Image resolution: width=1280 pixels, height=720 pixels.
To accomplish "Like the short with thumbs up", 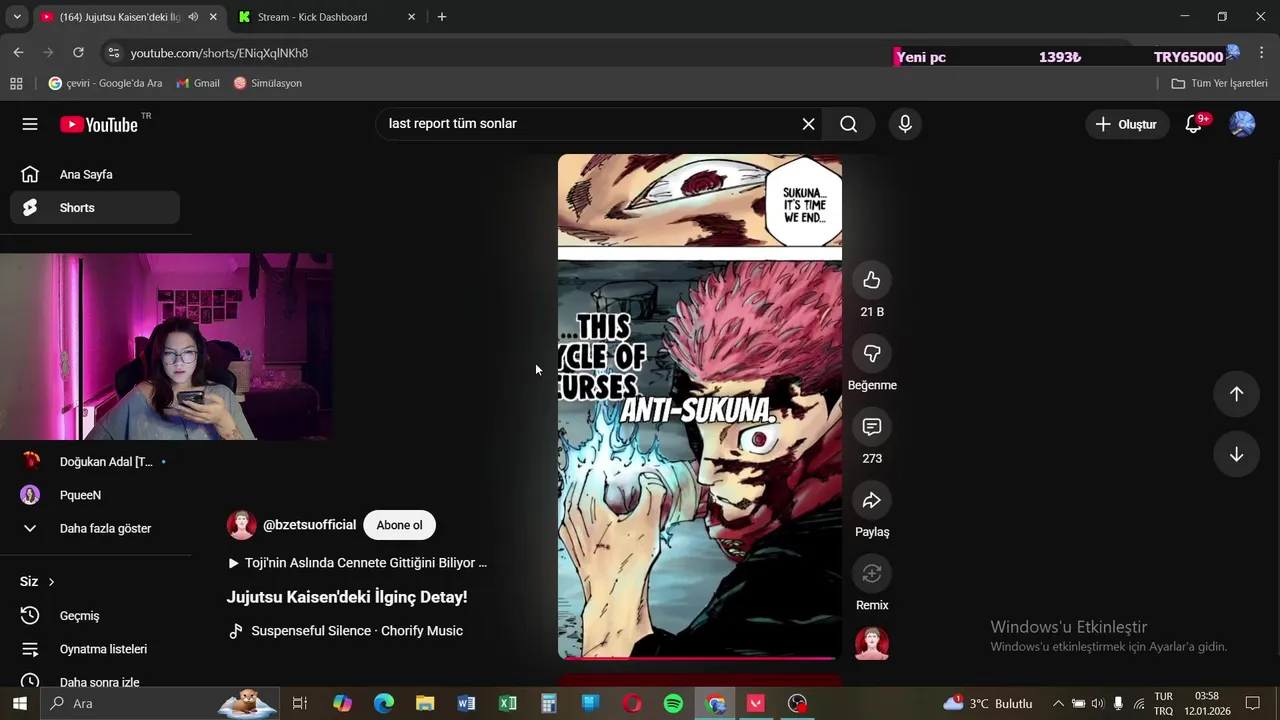I will 872,280.
